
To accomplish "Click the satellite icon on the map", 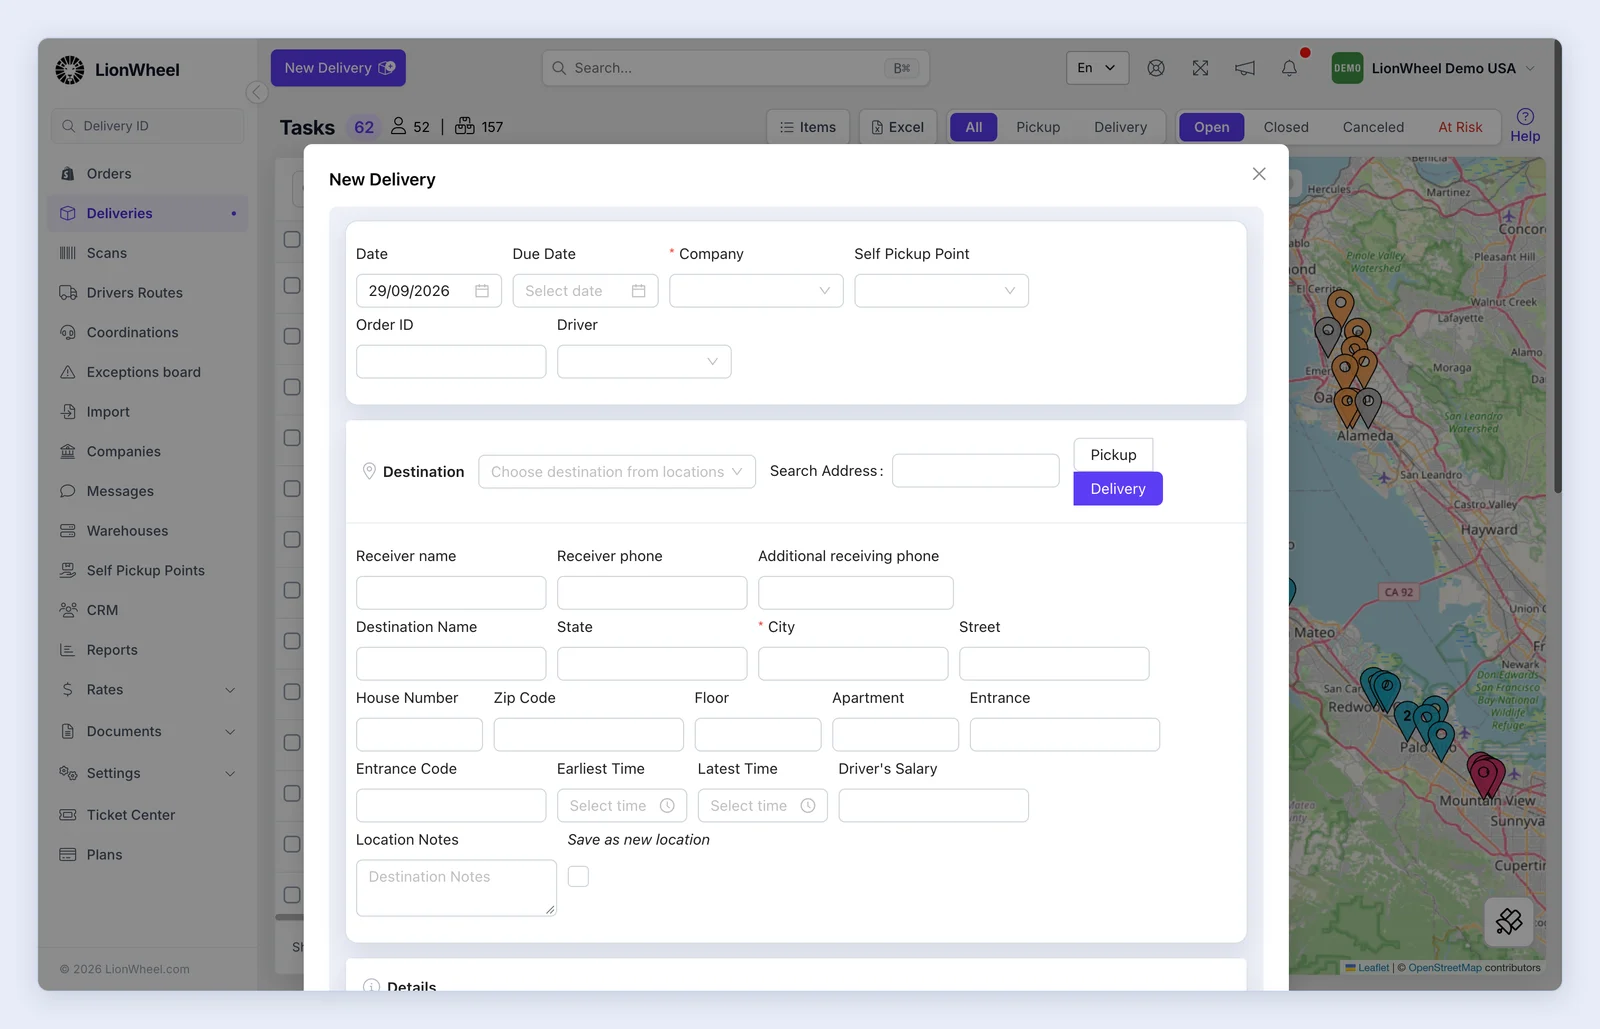I will tap(1509, 921).
